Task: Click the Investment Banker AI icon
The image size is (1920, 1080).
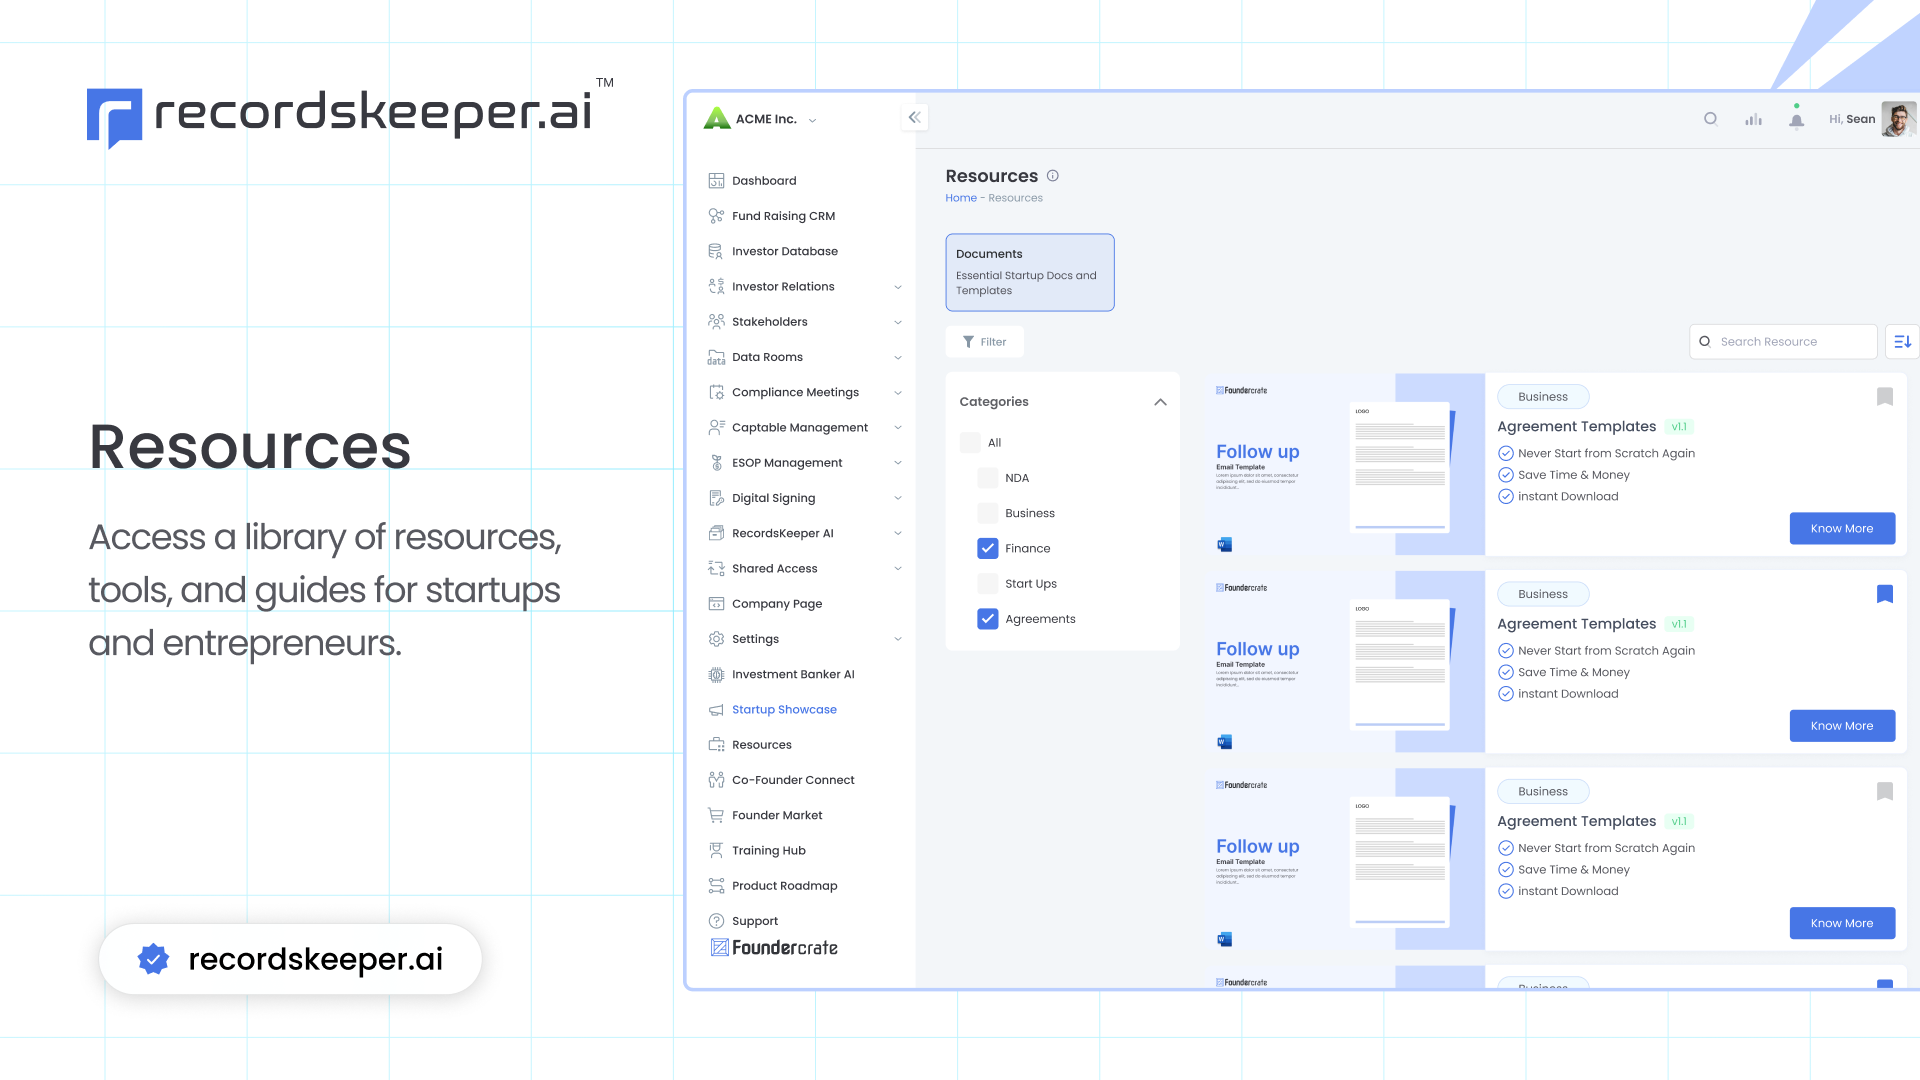Action: click(716, 675)
